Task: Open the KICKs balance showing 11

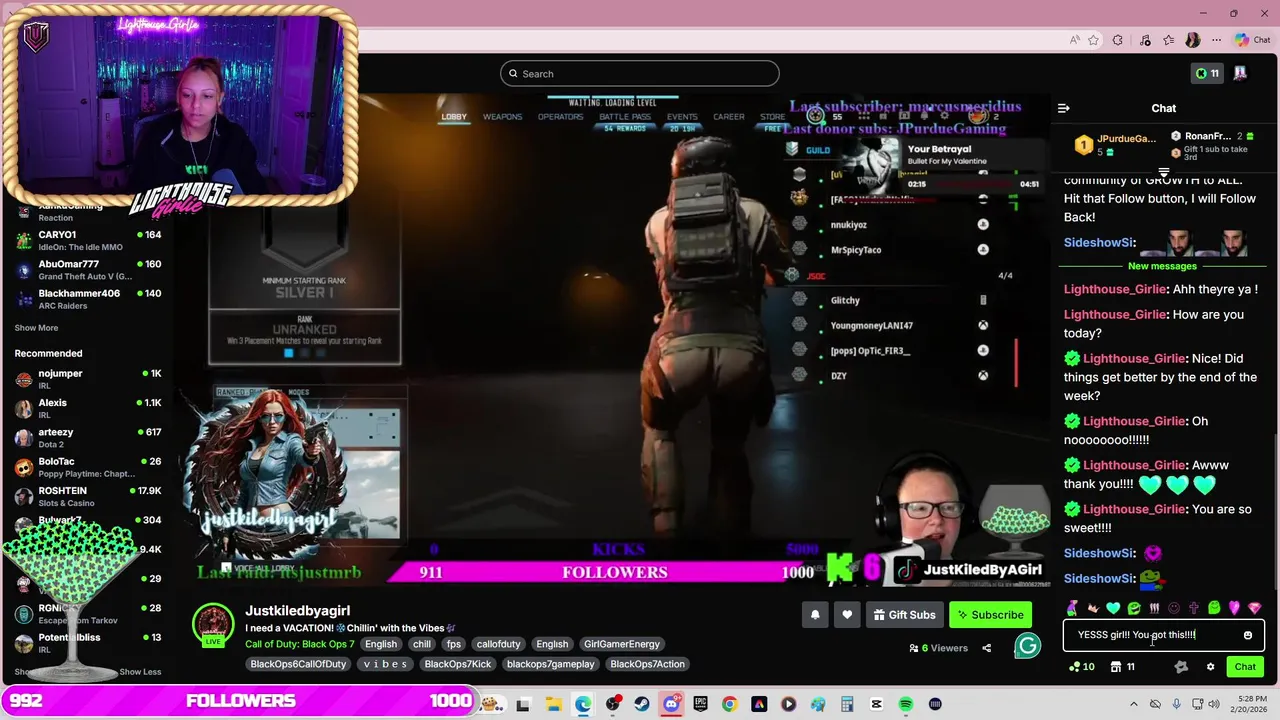Action: tap(1207, 73)
